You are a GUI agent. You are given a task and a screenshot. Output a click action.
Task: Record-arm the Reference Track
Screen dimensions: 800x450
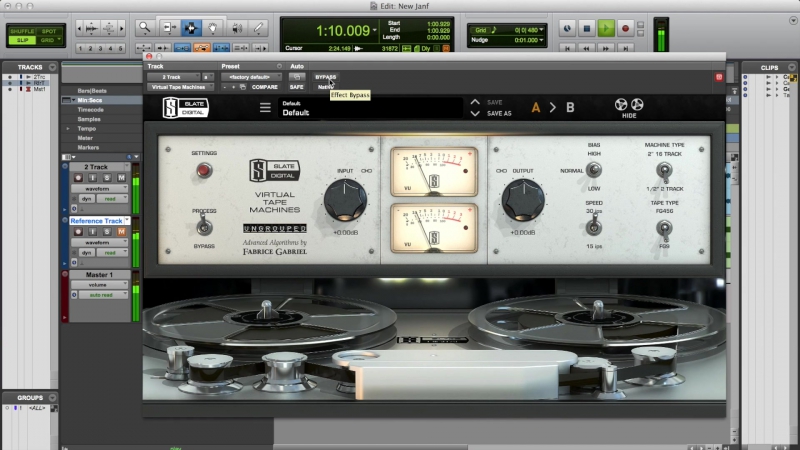[78, 232]
